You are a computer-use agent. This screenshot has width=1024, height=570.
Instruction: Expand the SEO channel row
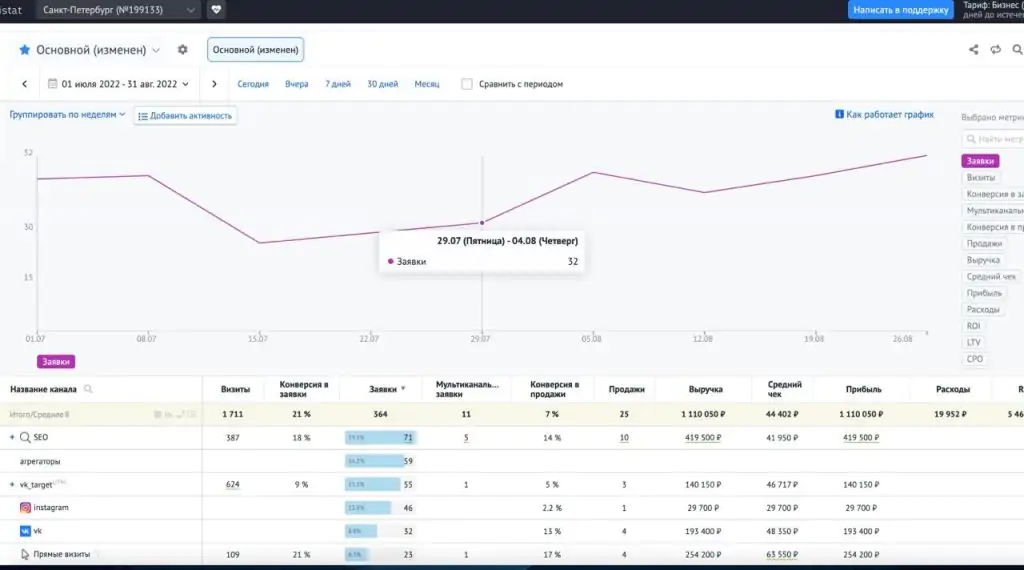pos(12,437)
